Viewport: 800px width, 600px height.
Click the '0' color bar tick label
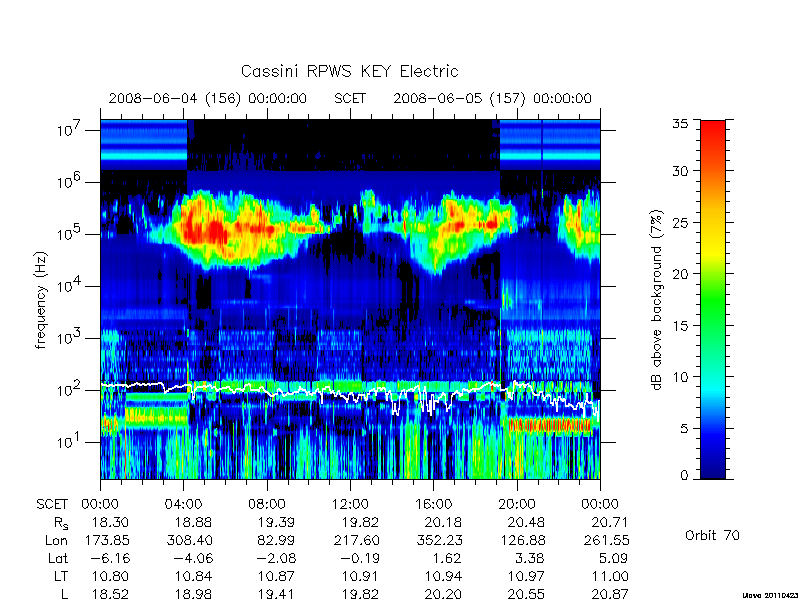pos(683,476)
